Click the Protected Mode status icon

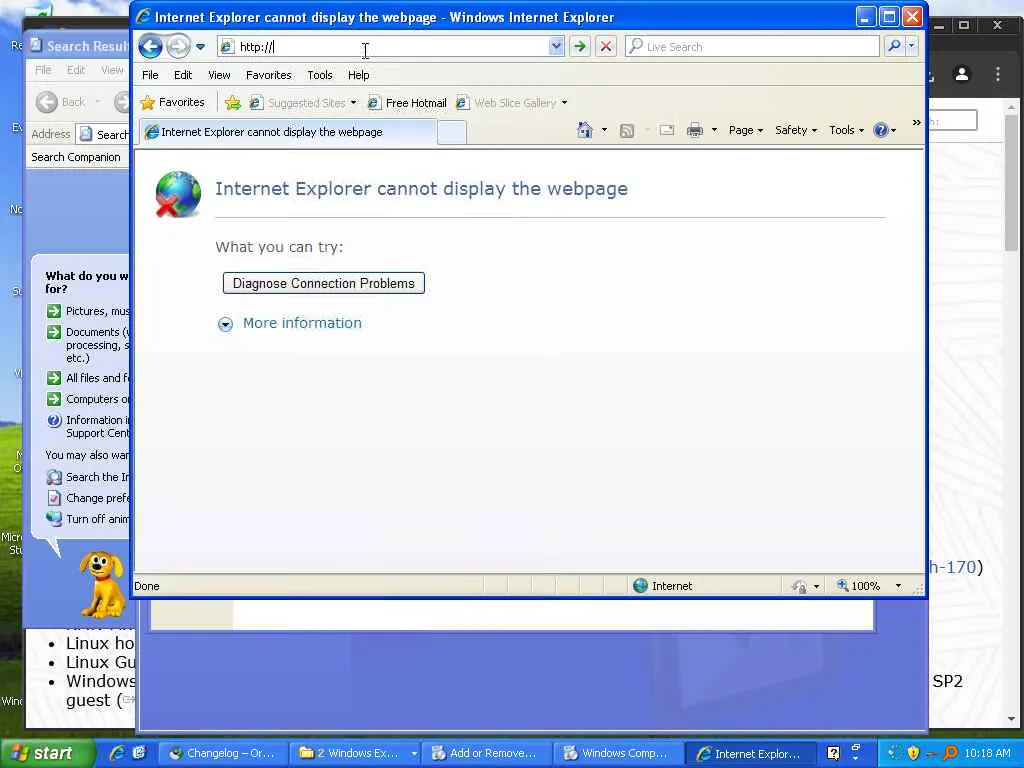[799, 586]
